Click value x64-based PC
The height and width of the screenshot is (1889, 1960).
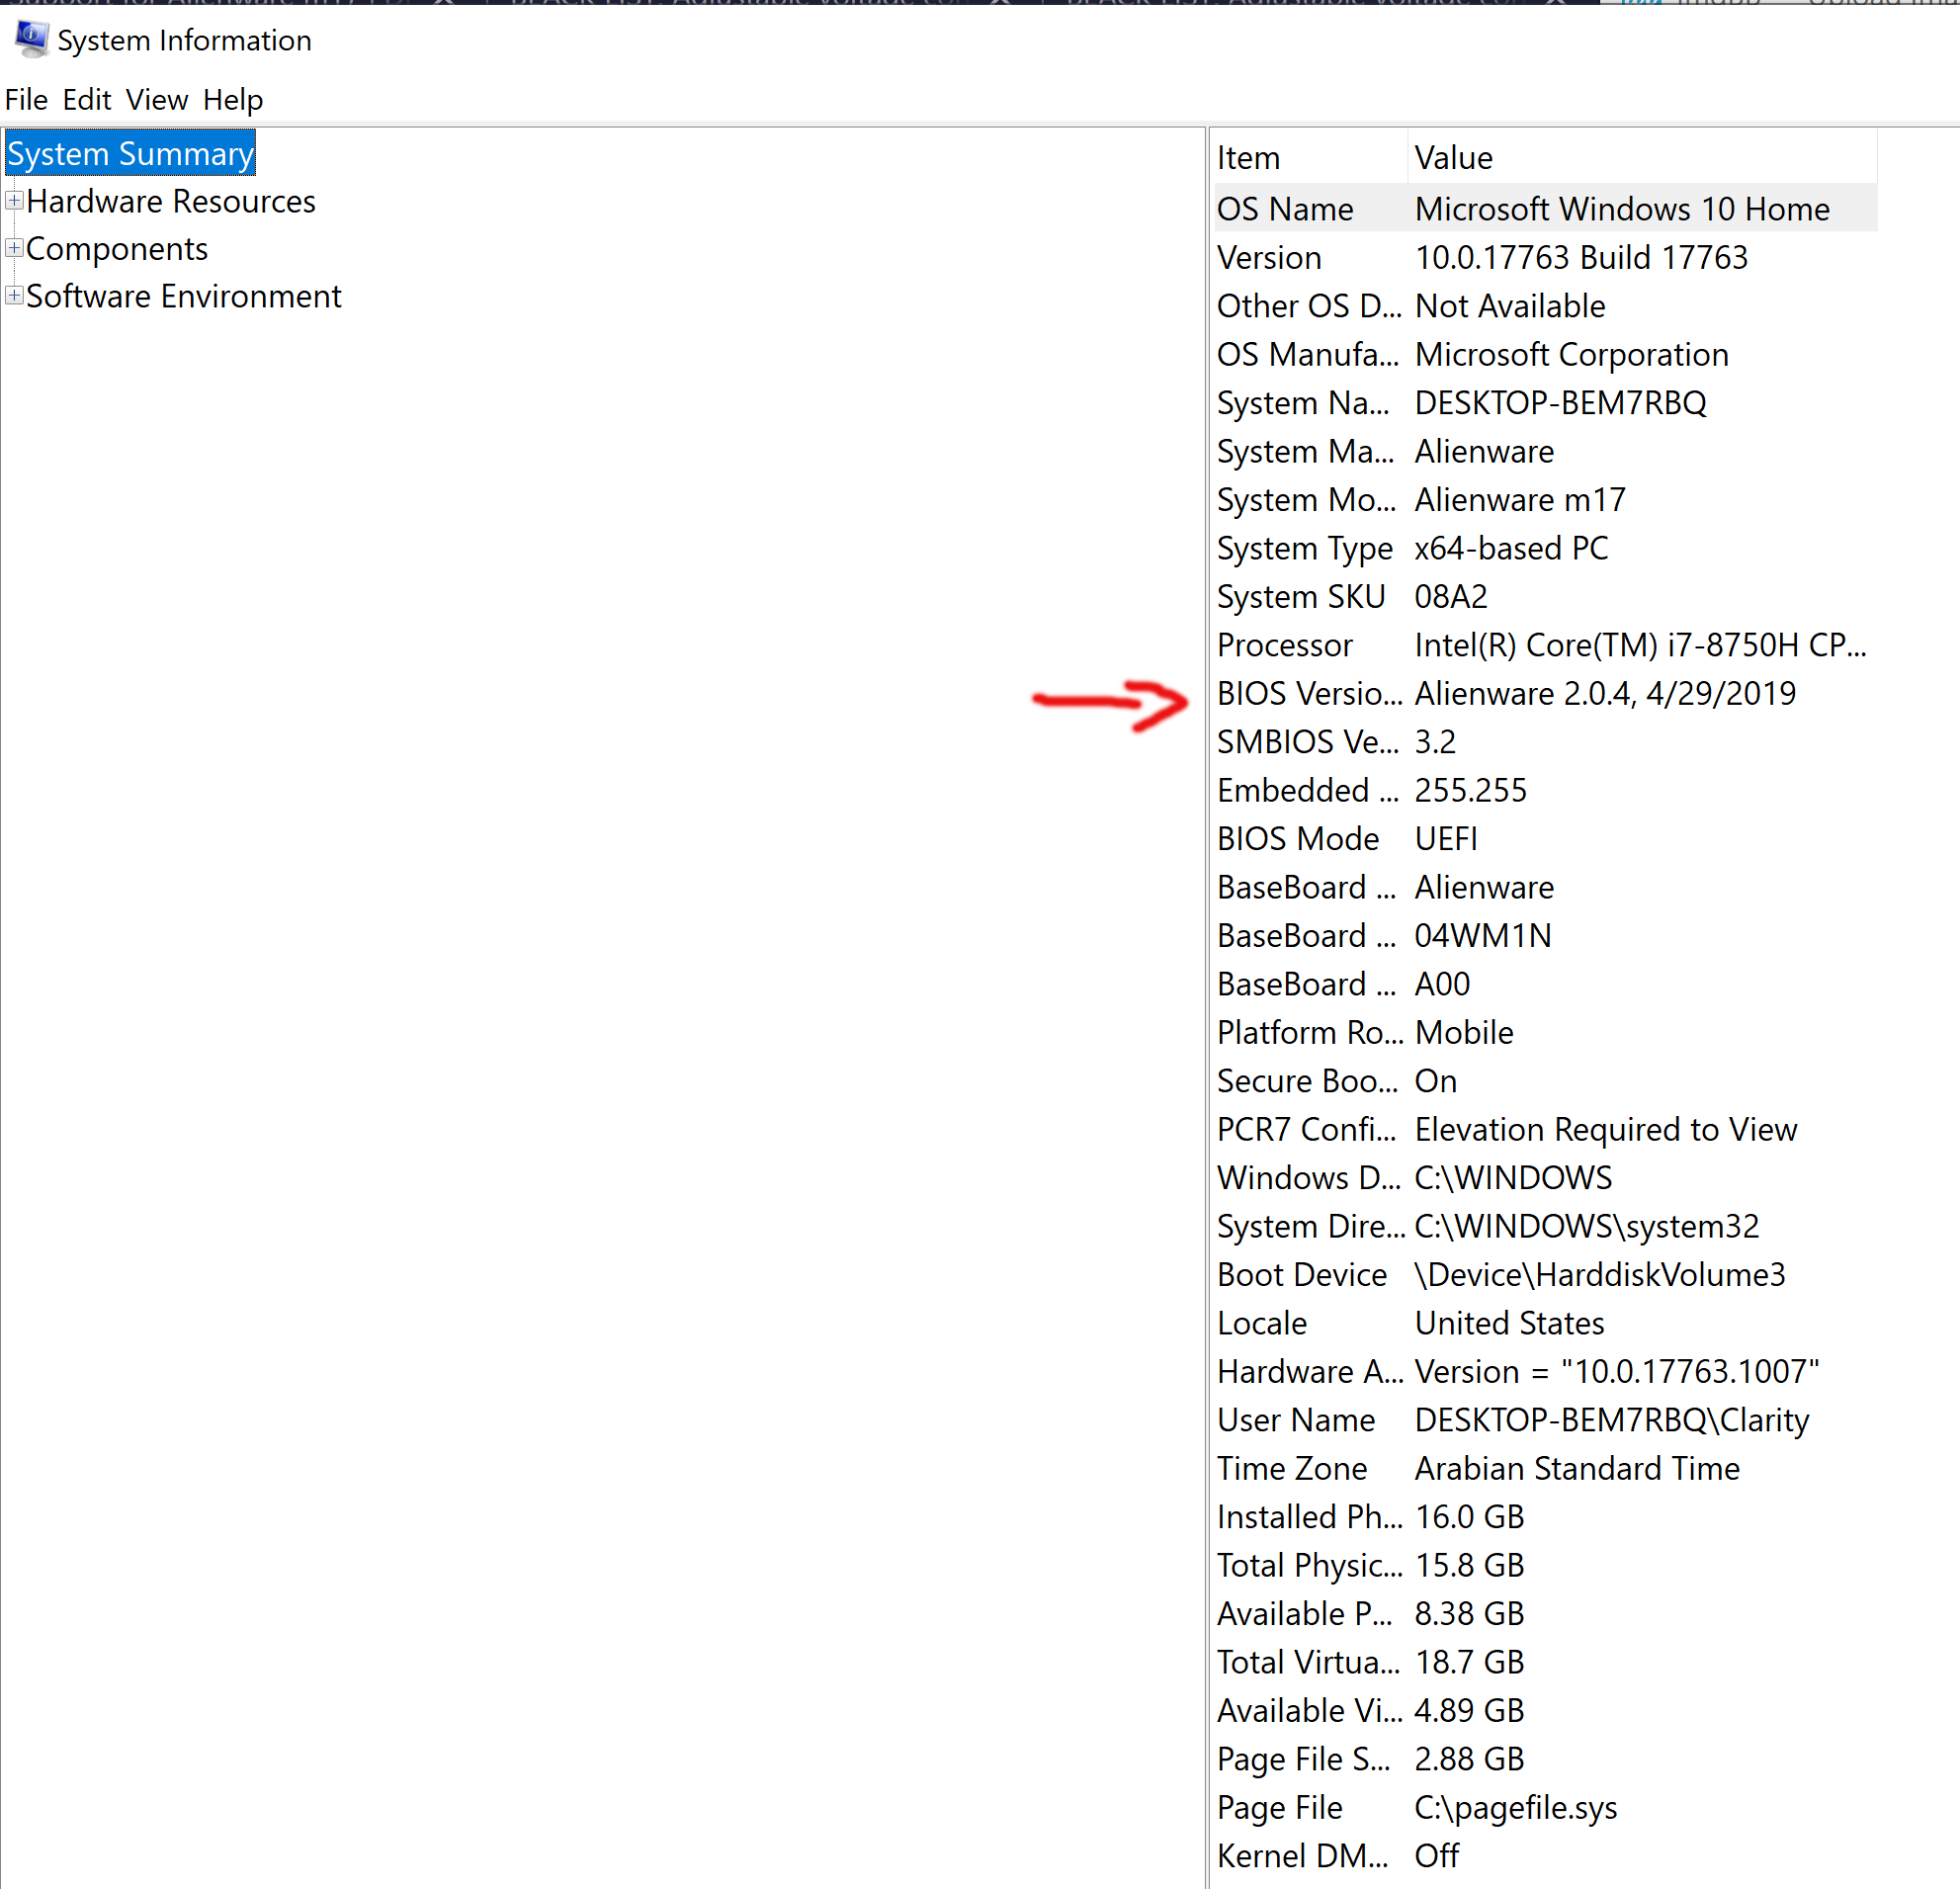click(1511, 549)
